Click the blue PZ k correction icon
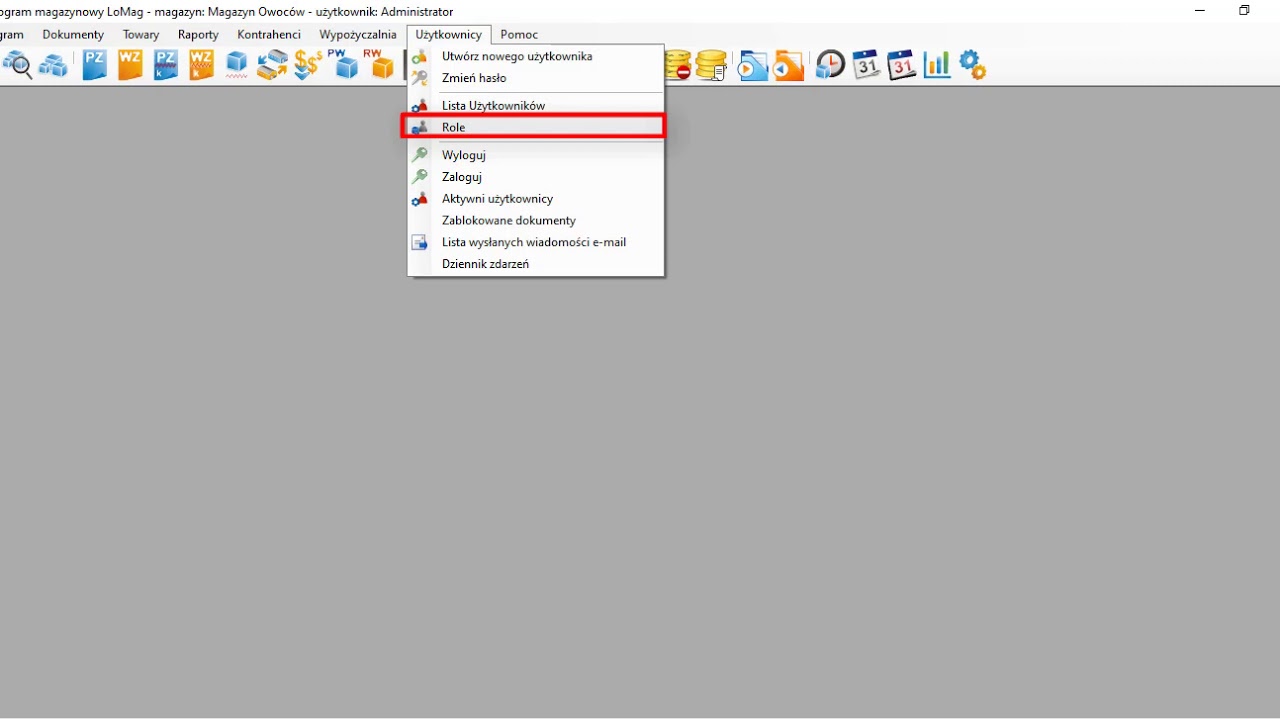1280x720 pixels. pyautogui.click(x=165, y=65)
